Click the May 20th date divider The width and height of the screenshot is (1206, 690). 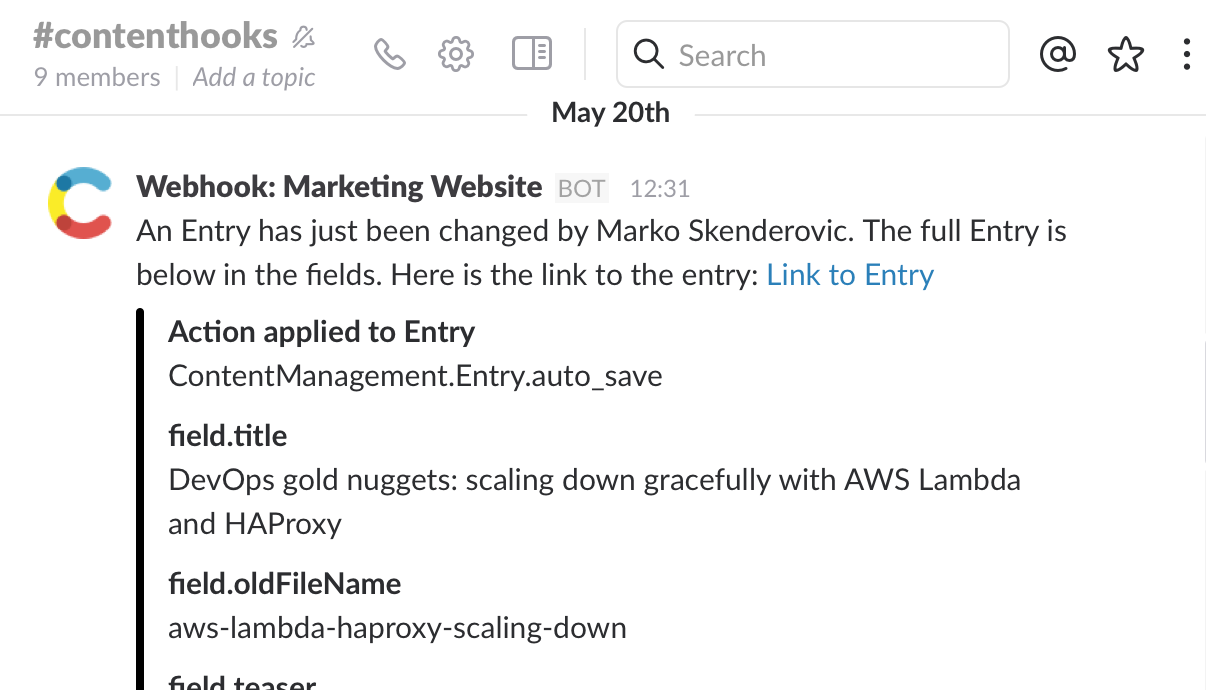[610, 113]
